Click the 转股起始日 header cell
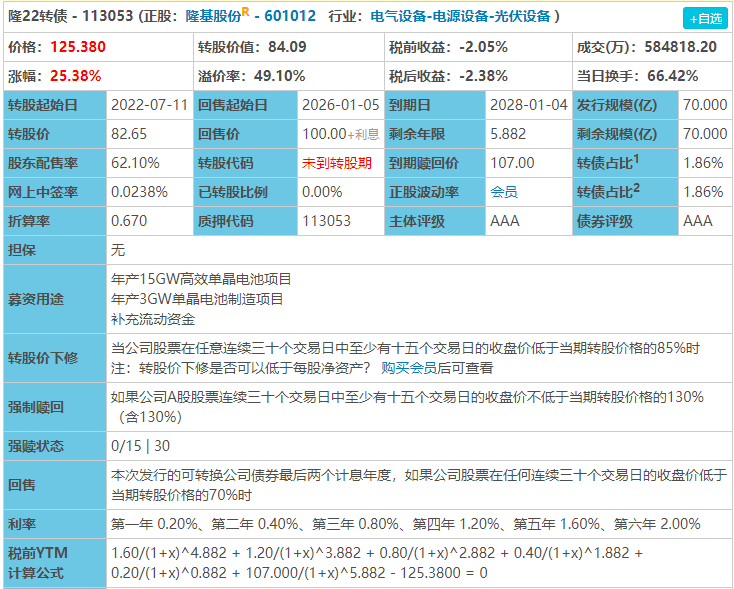 (55, 105)
